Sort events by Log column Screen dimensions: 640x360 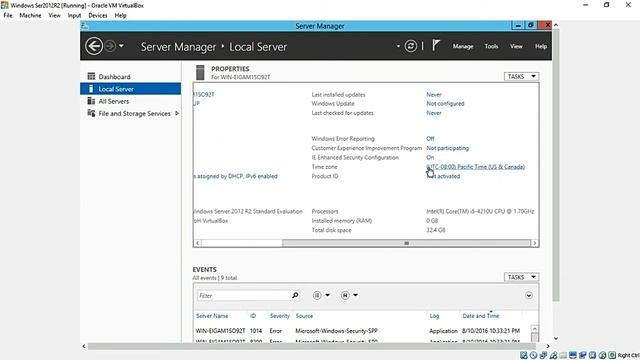(x=434, y=316)
